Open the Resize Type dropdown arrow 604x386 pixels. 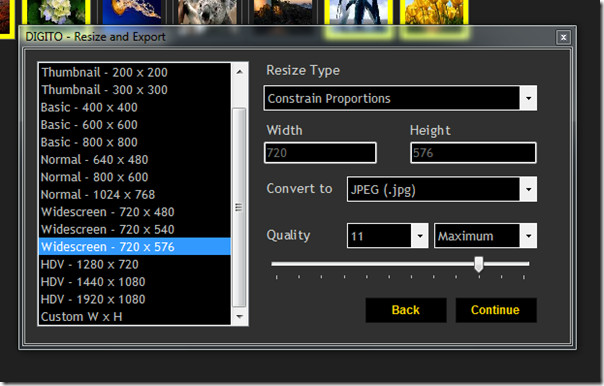click(528, 98)
